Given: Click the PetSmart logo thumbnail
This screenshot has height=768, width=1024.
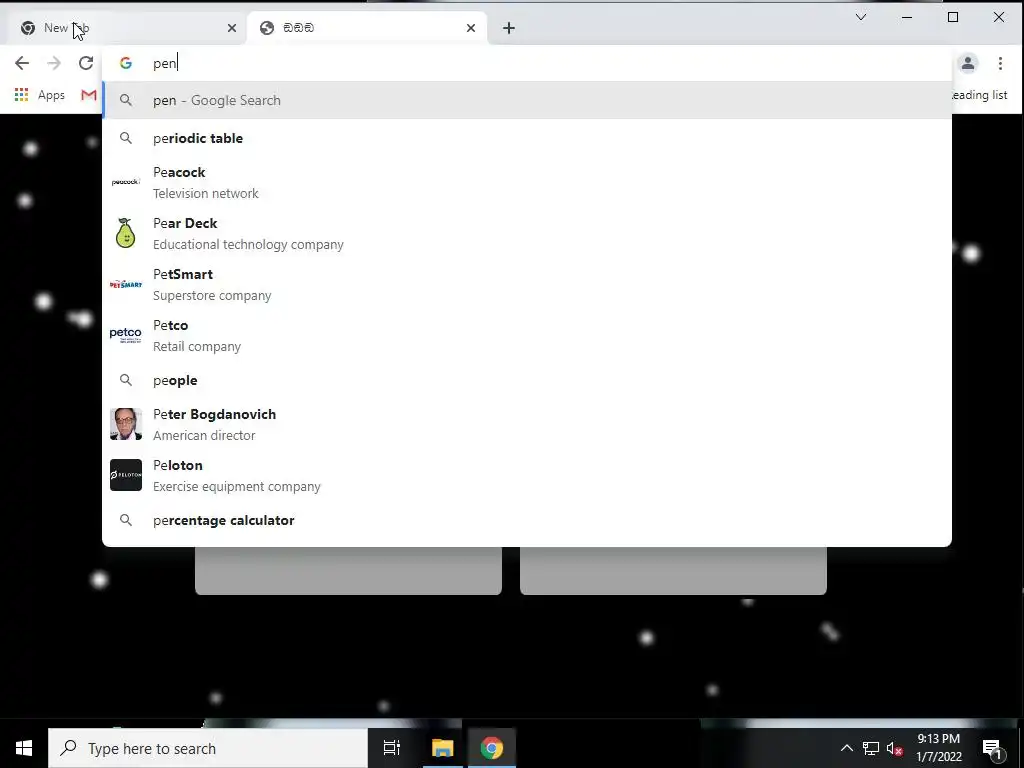Looking at the screenshot, I should pos(125,284).
